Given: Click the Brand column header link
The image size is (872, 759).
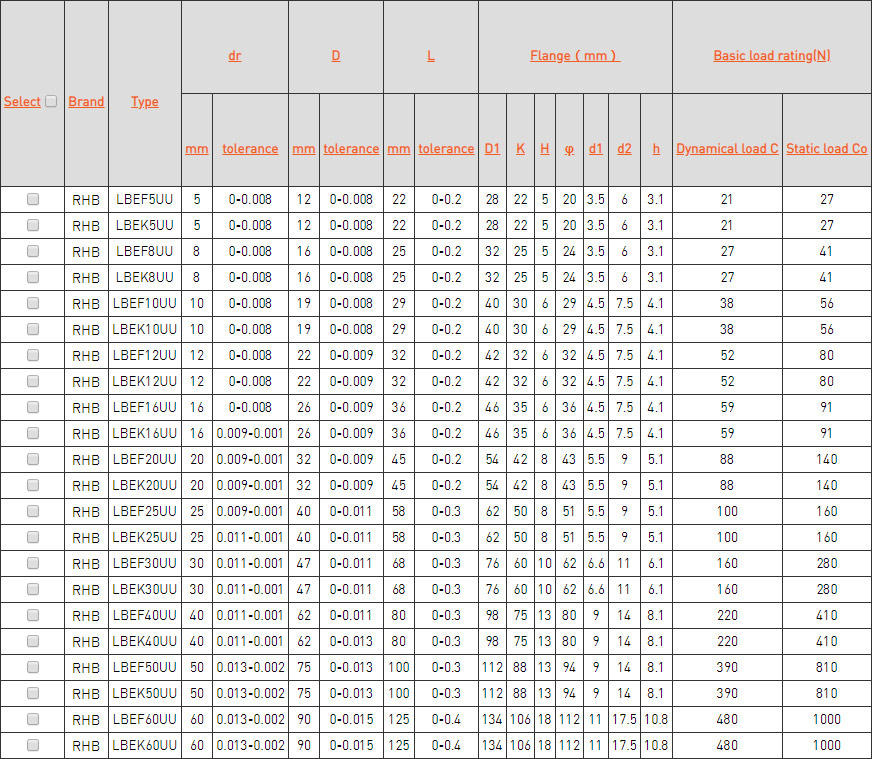Looking at the screenshot, I should coord(86,102).
